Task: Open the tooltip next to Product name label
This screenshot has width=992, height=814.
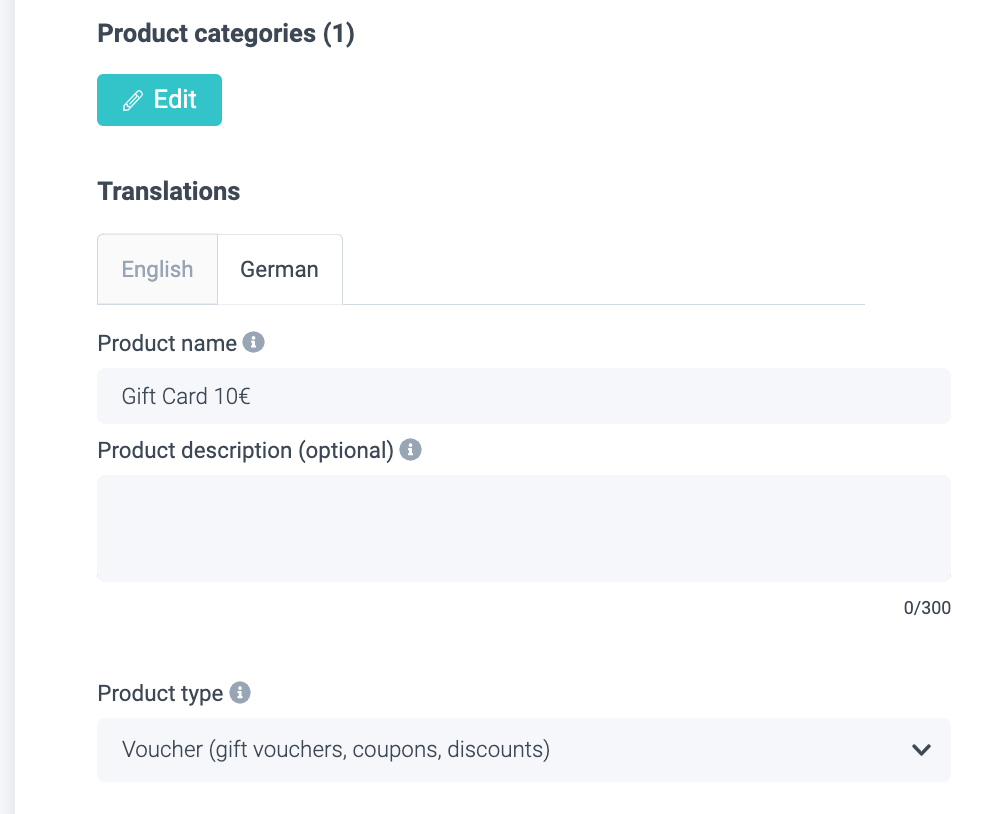Action: (x=254, y=342)
